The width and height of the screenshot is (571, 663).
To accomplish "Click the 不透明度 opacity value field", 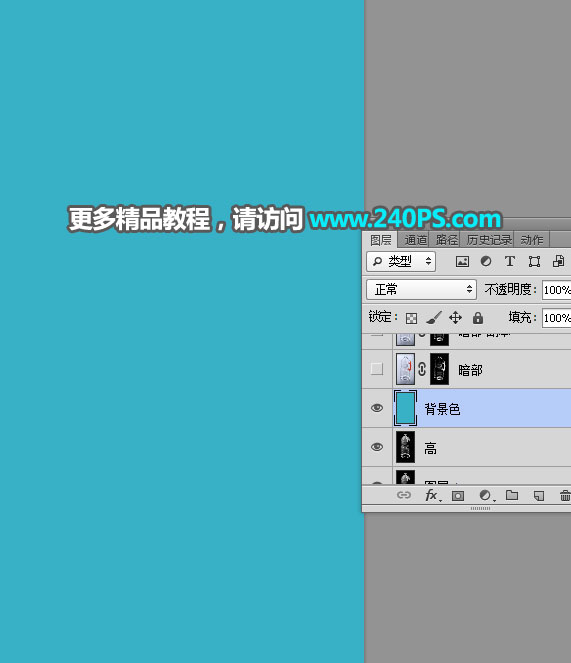I will pos(557,290).
